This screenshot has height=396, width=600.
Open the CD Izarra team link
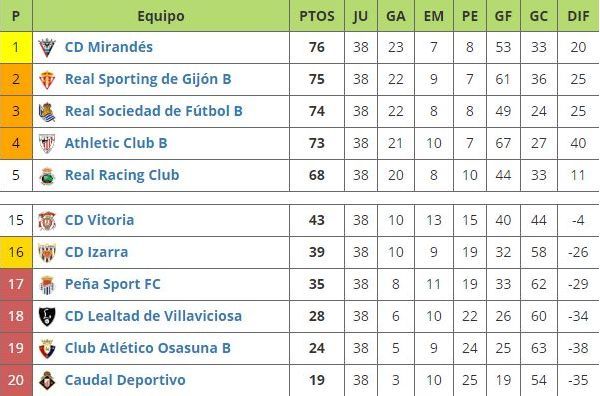96,252
